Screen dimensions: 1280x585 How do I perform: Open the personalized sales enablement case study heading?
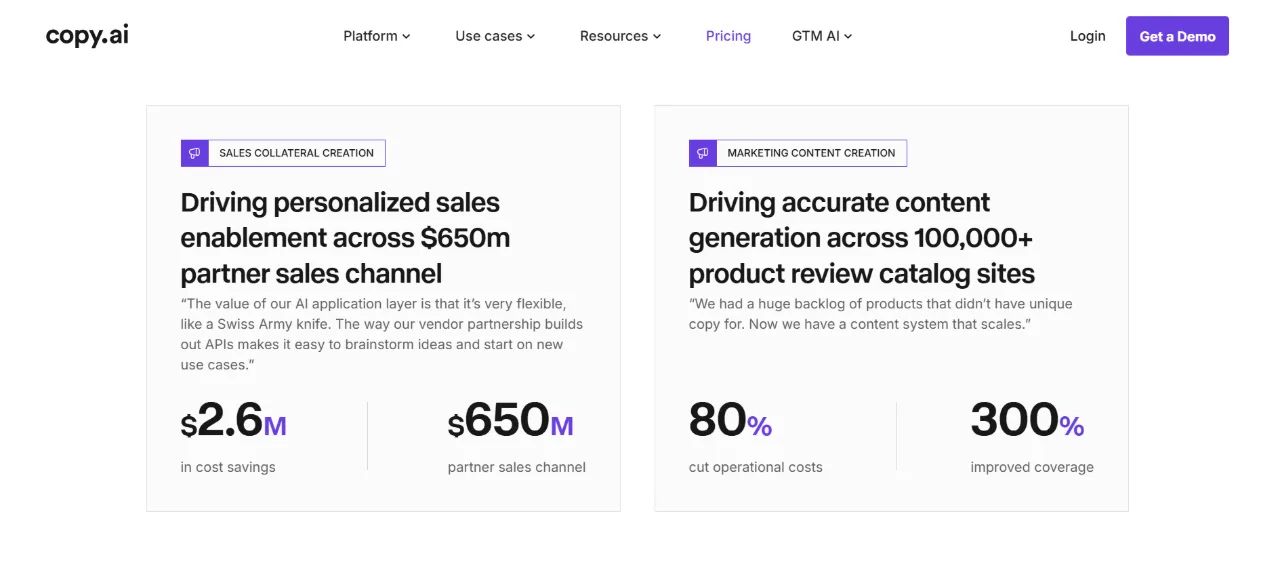(345, 238)
